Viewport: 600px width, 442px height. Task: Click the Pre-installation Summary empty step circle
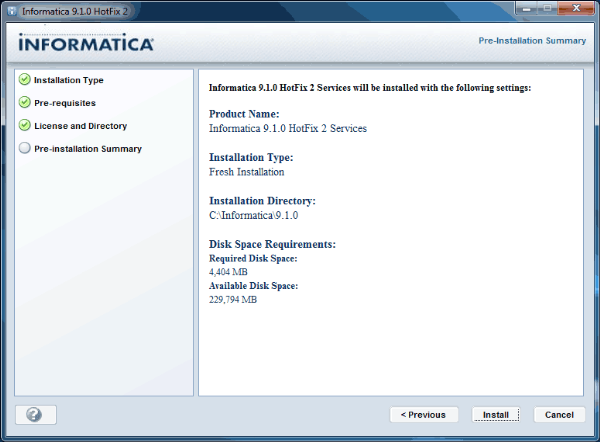(24, 148)
